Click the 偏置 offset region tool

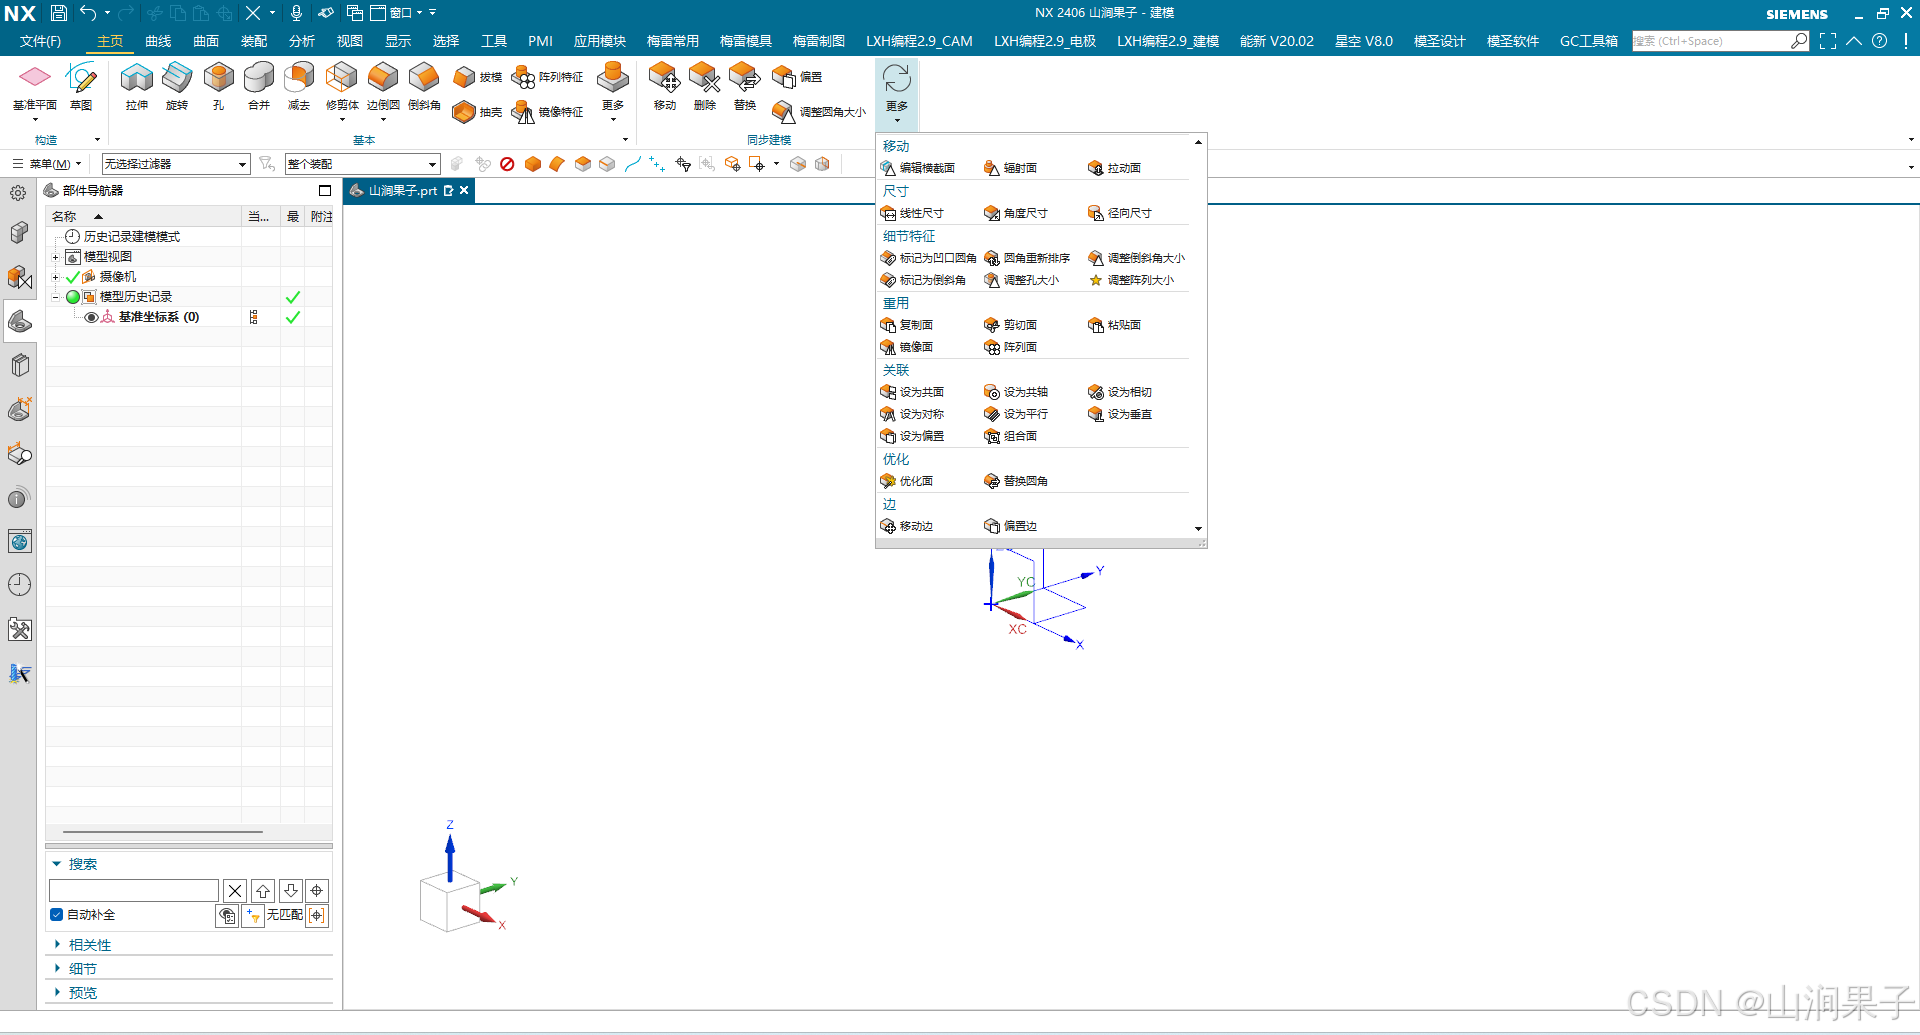797,77
